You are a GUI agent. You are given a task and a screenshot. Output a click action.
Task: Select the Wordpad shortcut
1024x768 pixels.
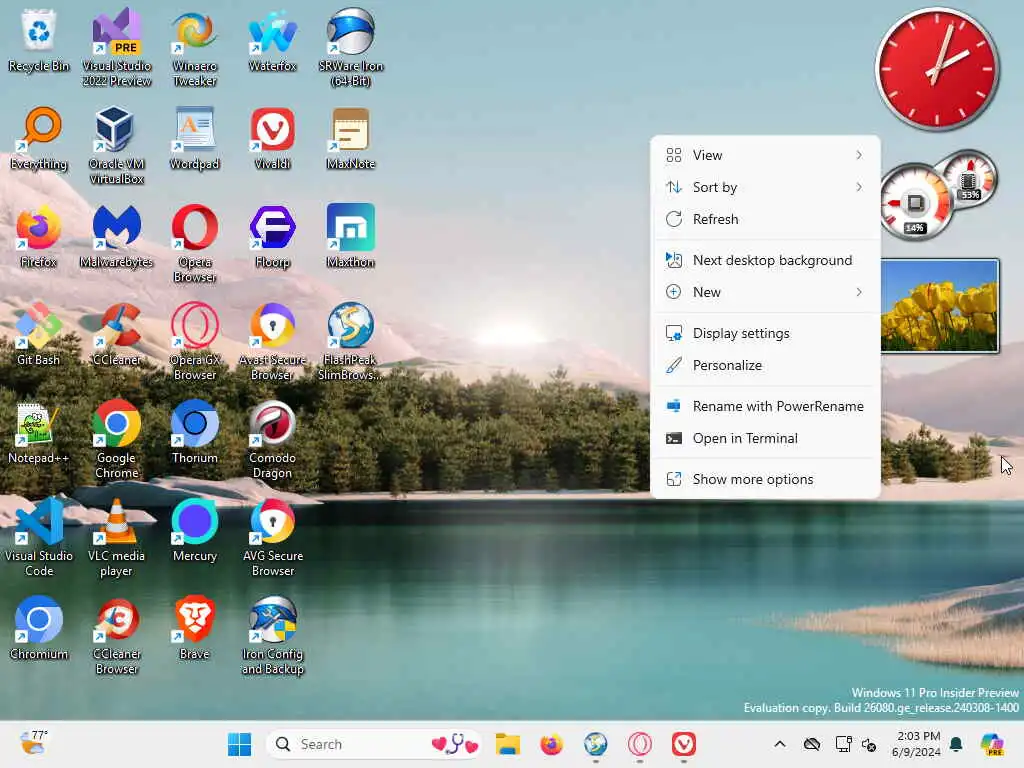195,138
